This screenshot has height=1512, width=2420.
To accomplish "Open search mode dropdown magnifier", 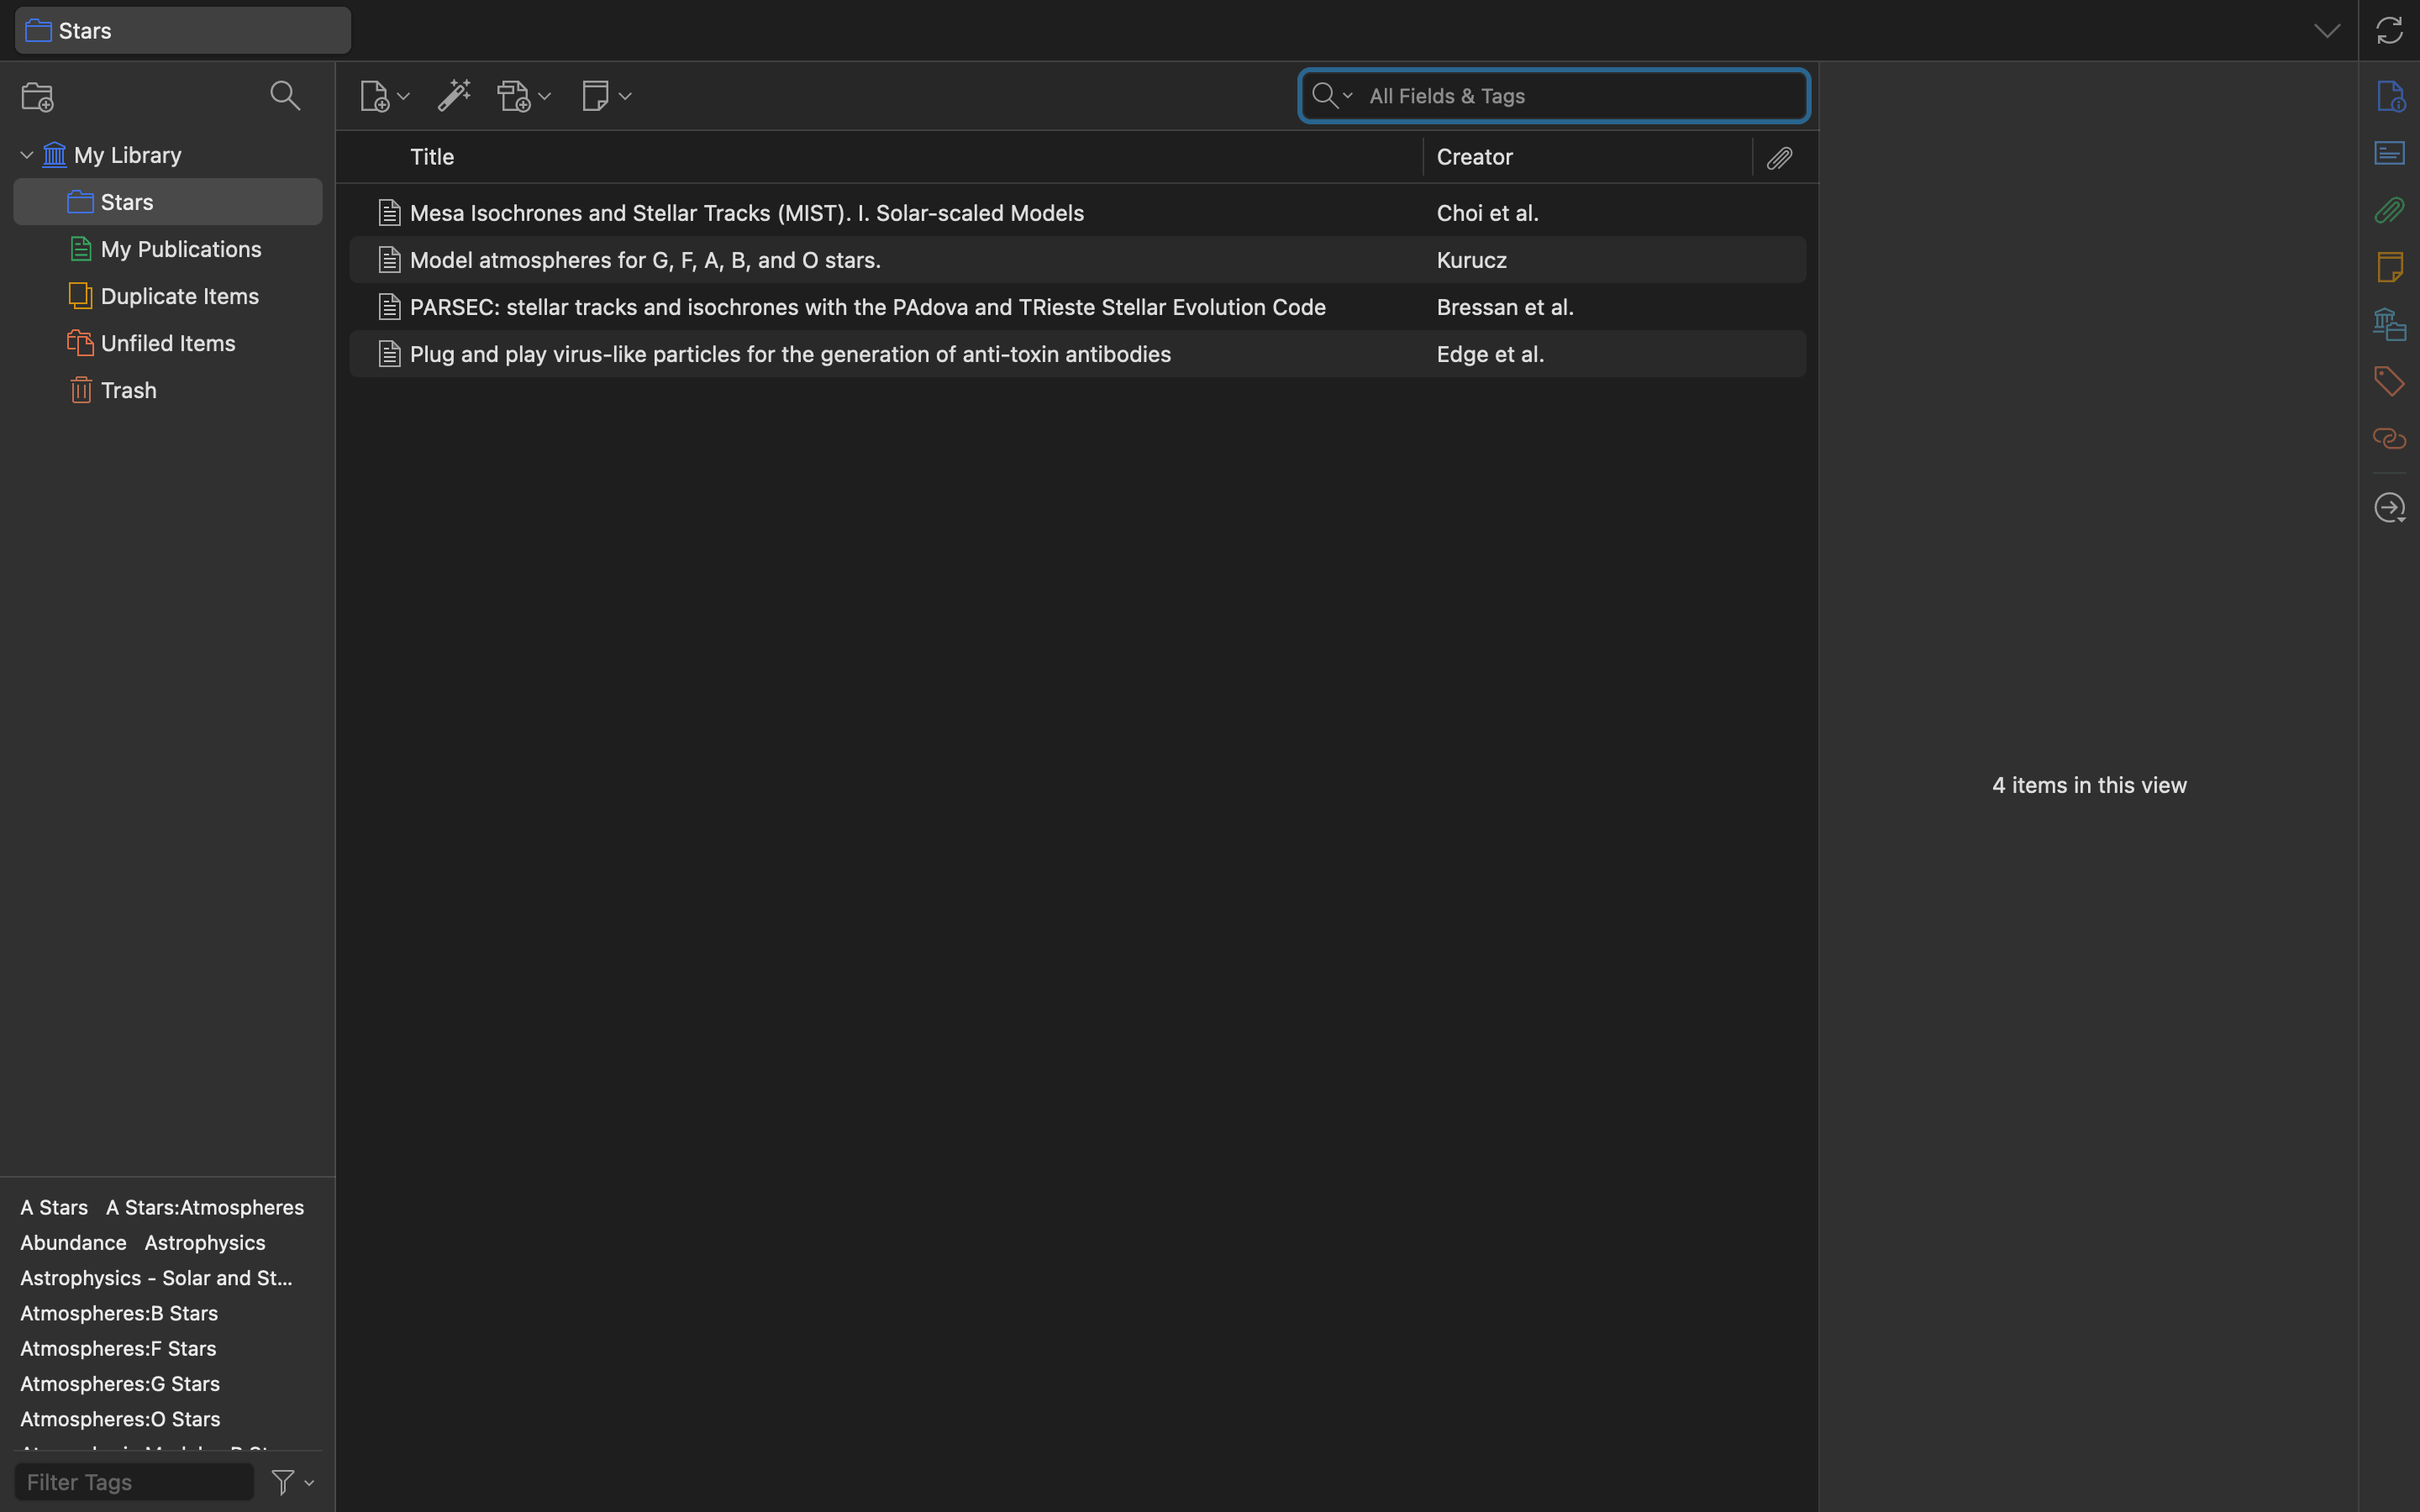I will (1332, 96).
